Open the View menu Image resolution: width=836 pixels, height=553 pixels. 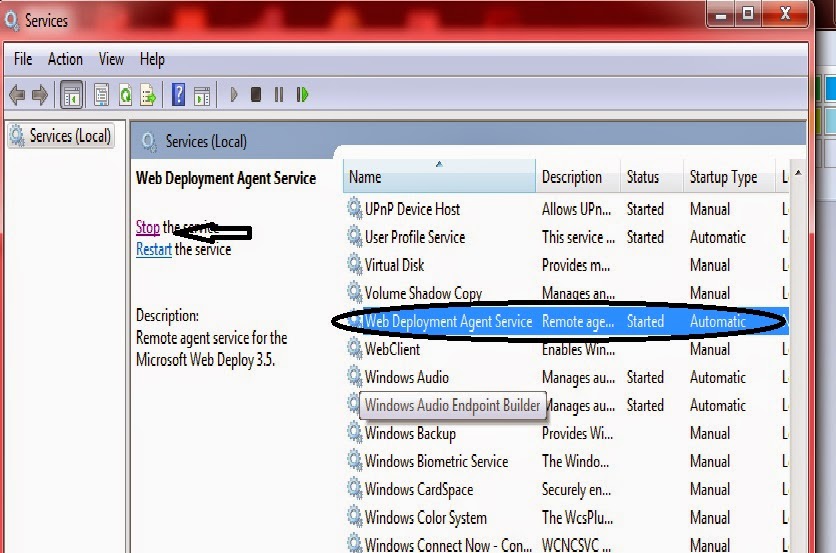coord(111,59)
